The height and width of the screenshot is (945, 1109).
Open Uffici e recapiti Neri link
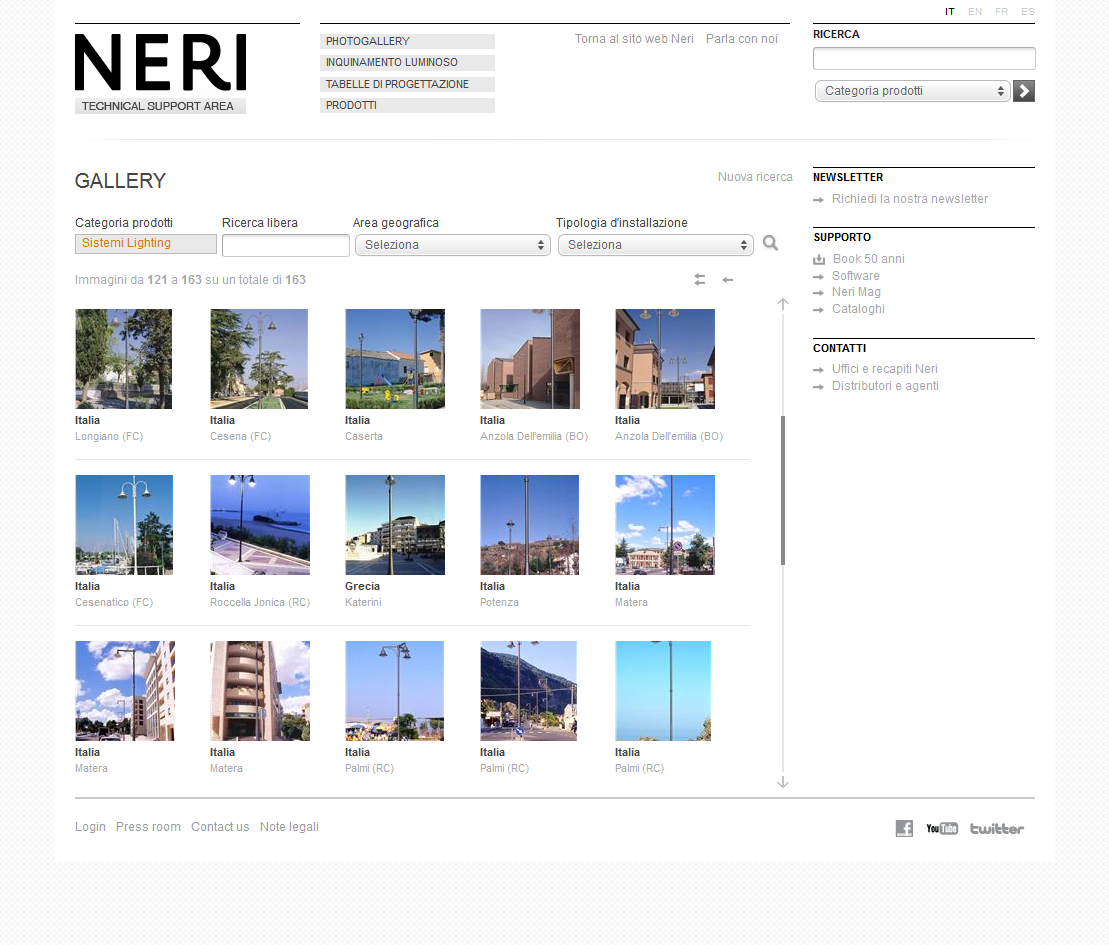tap(885, 369)
